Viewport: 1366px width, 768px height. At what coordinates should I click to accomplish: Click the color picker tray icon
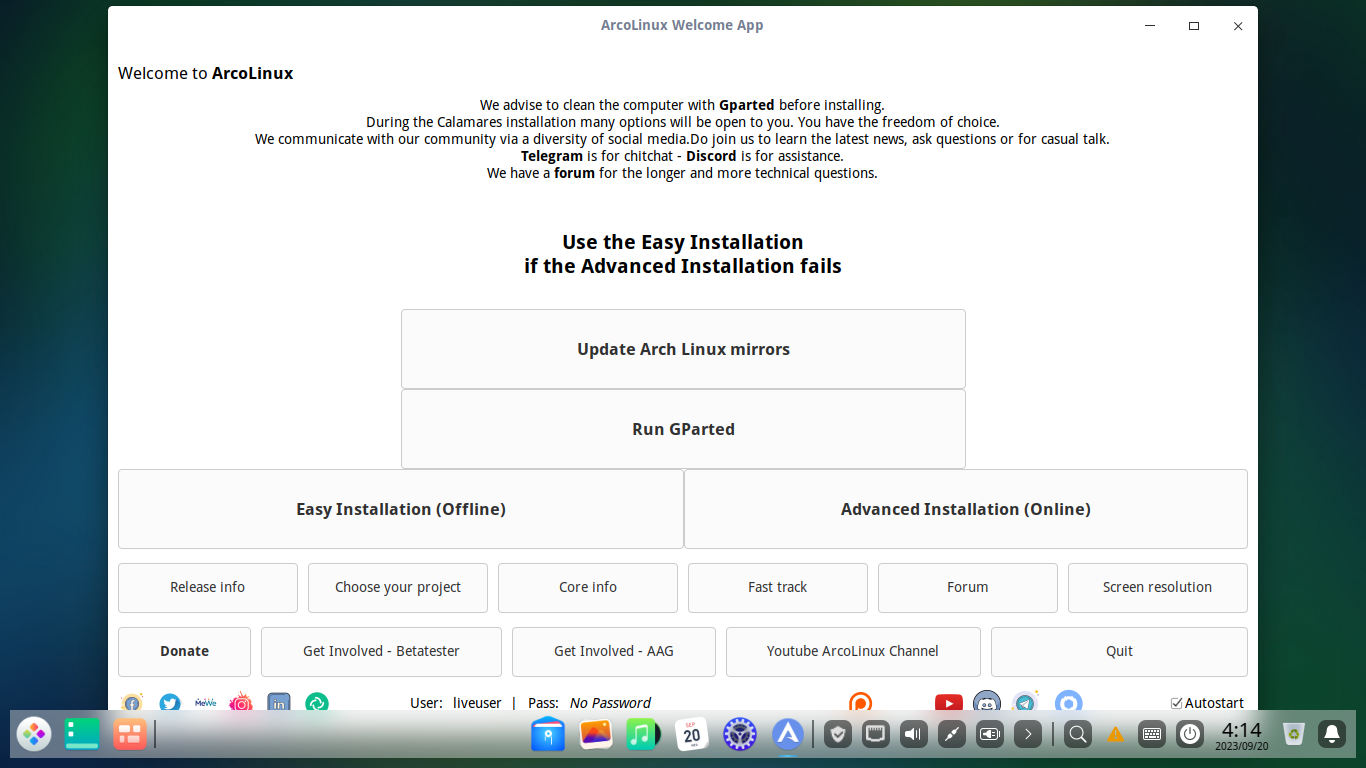[952, 735]
